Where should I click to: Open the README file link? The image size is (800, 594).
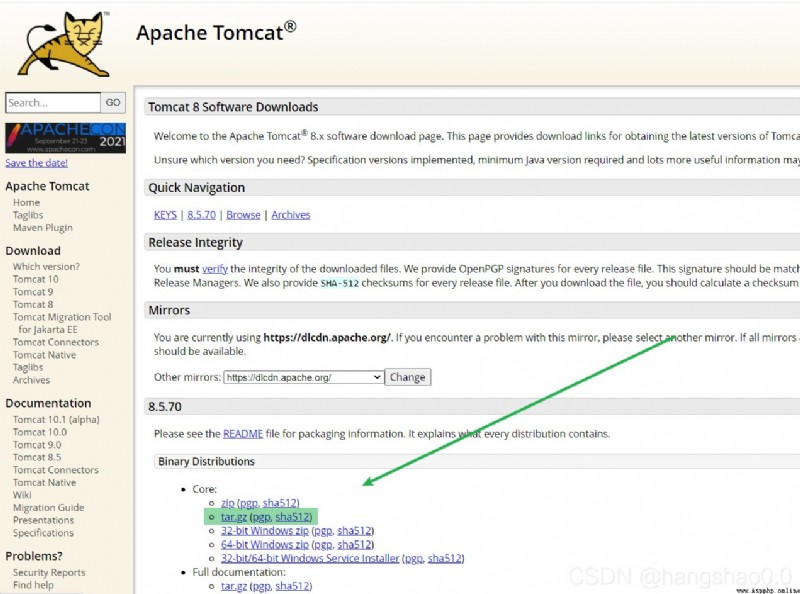click(243, 434)
